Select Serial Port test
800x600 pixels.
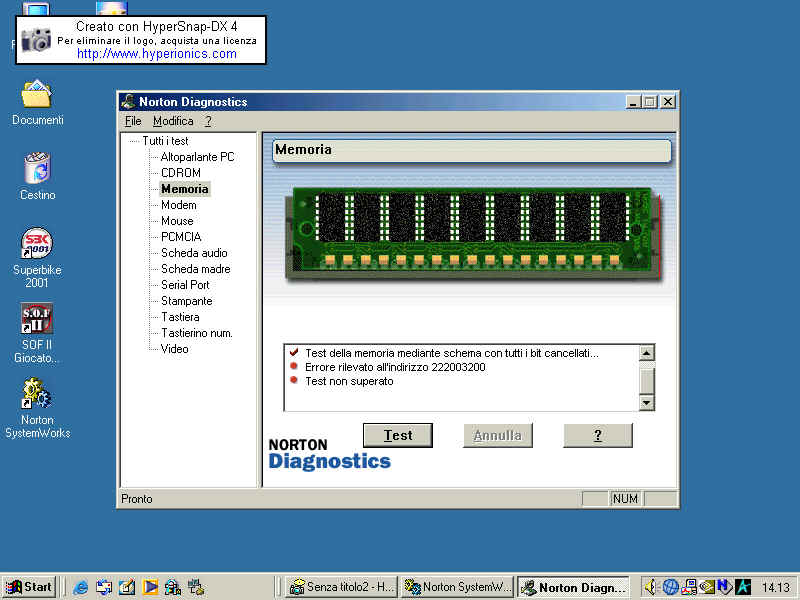[185, 285]
